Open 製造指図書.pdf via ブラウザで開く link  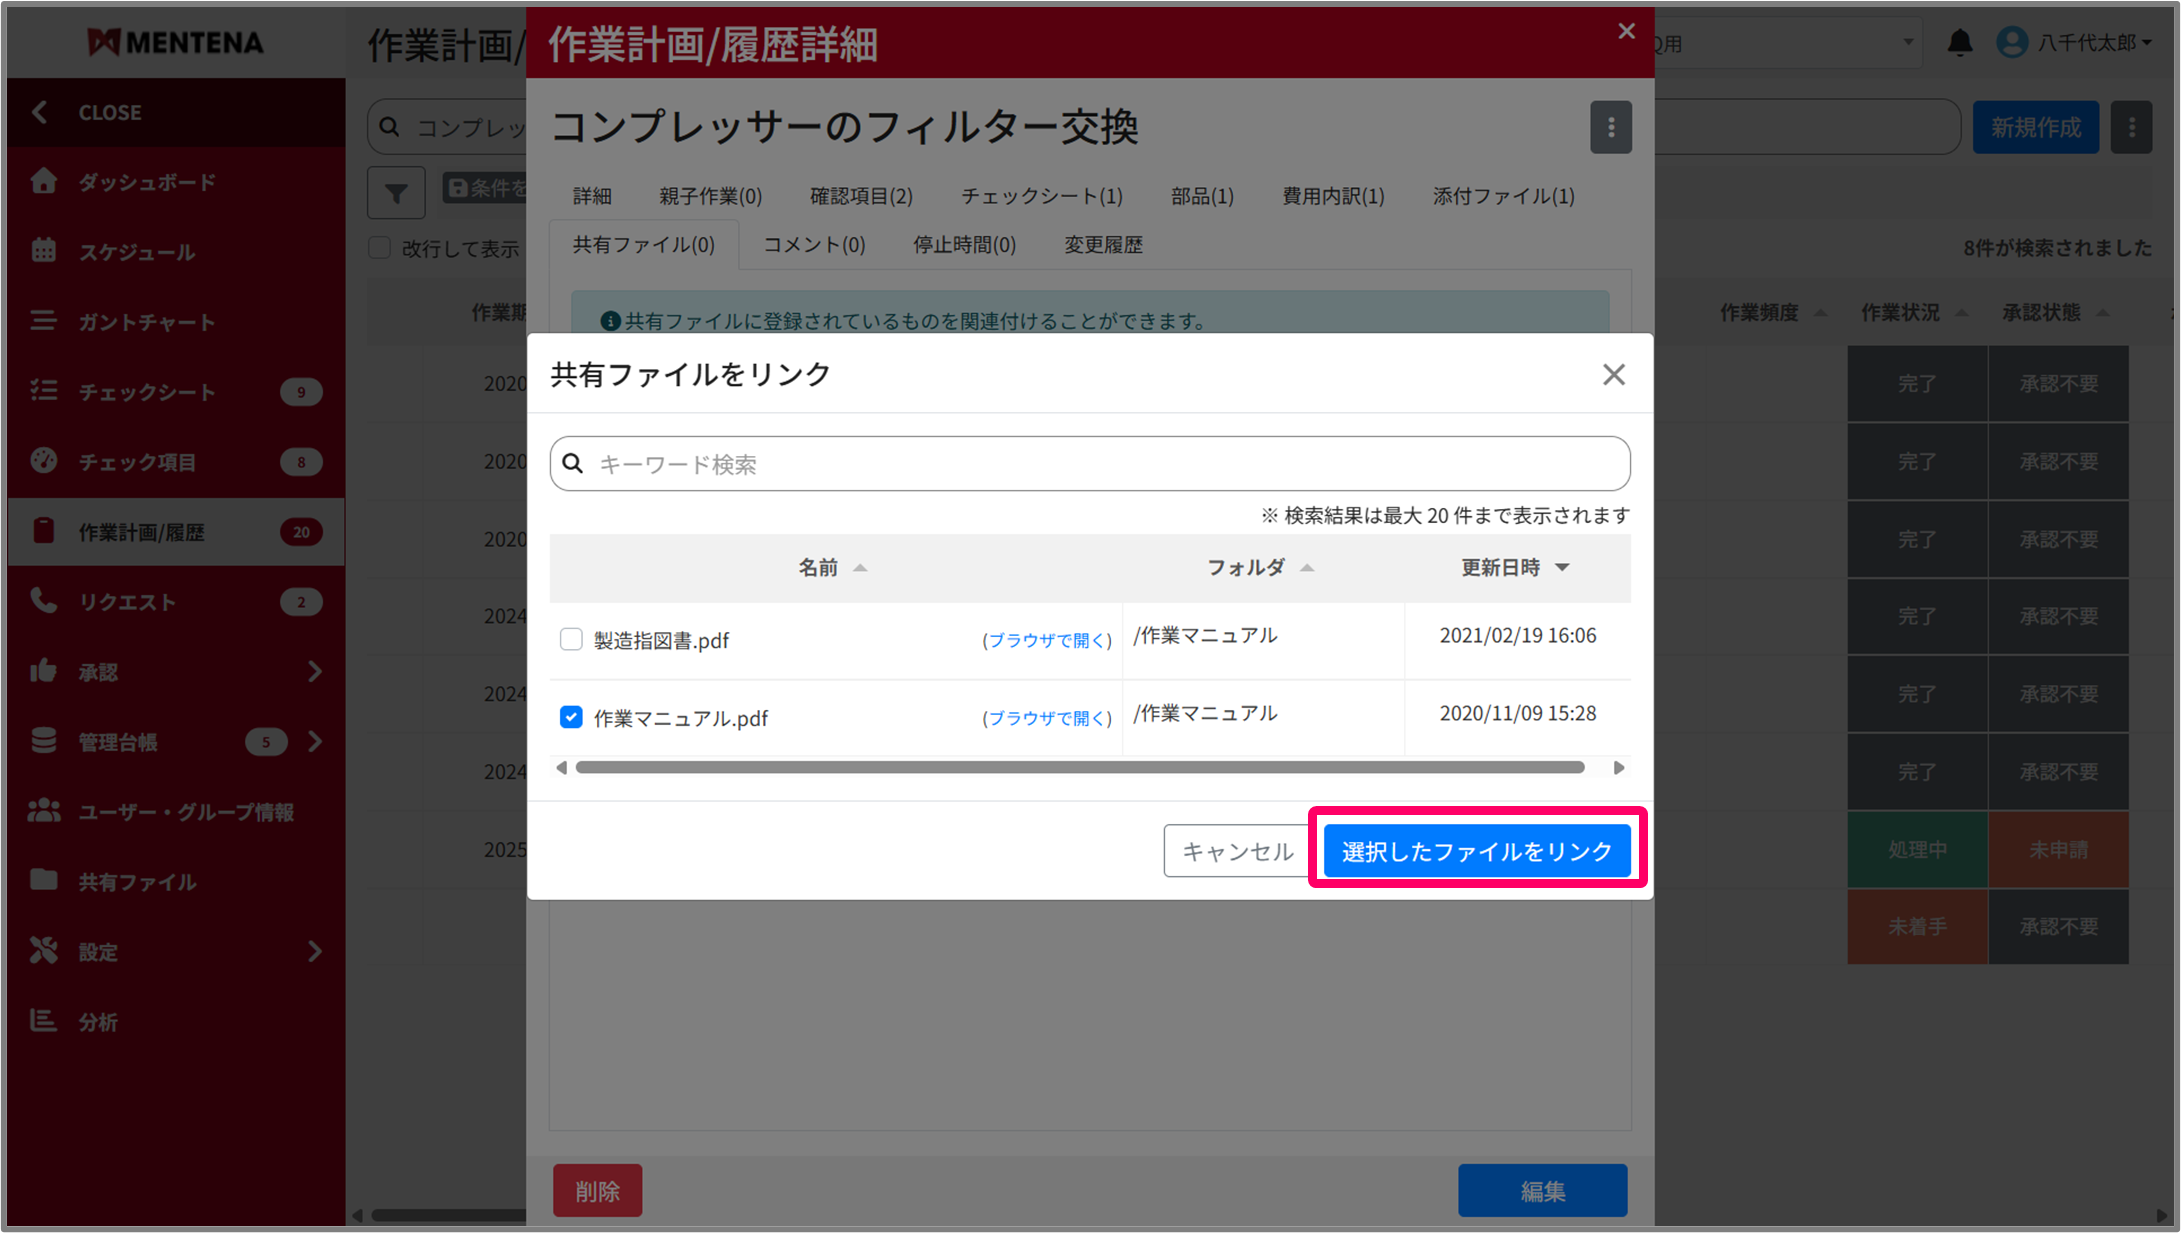point(1047,640)
